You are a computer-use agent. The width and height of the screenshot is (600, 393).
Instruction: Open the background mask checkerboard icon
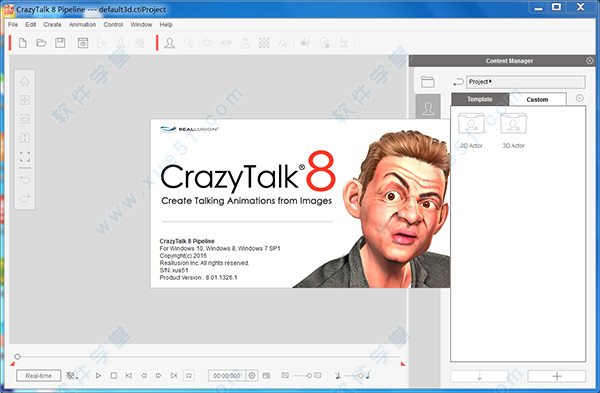coord(264,43)
